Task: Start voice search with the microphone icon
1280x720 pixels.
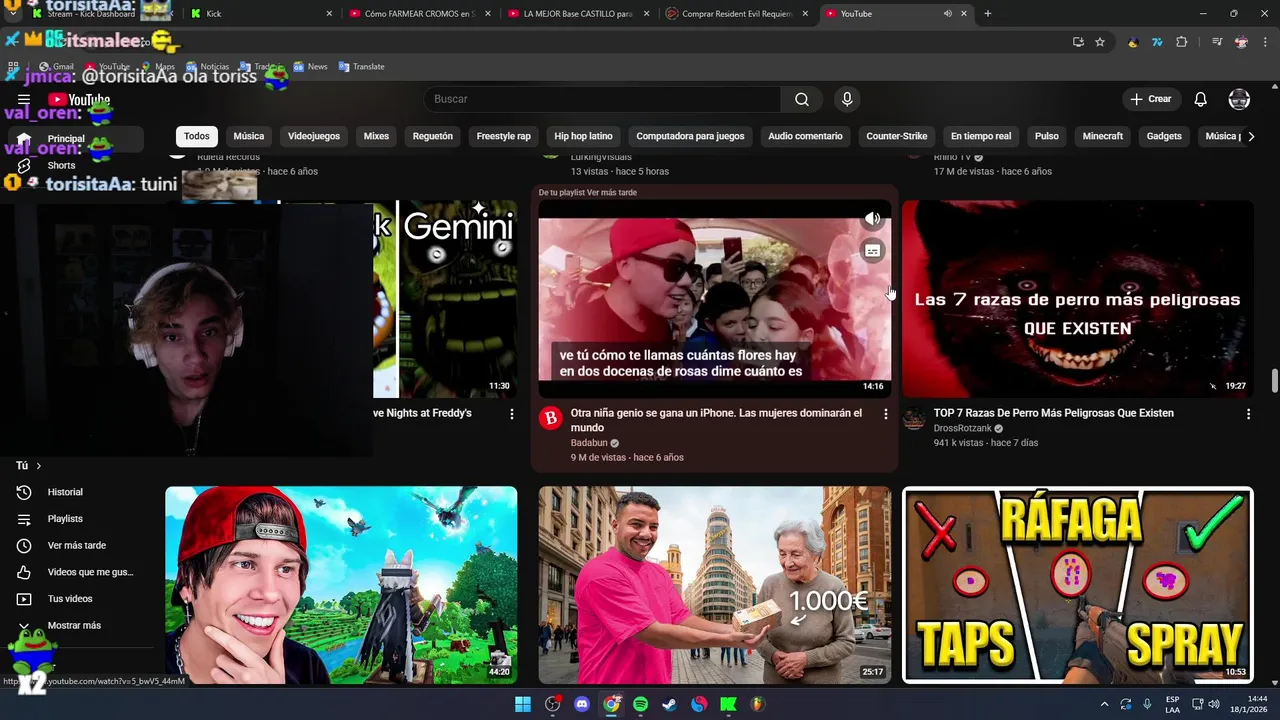Action: 847,99
